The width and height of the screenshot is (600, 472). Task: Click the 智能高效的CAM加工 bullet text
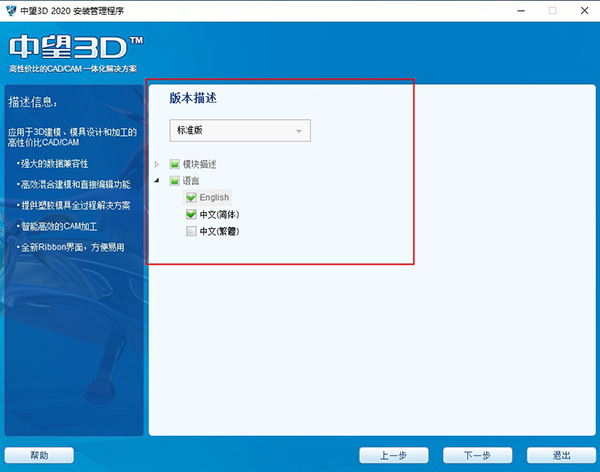[57, 227]
